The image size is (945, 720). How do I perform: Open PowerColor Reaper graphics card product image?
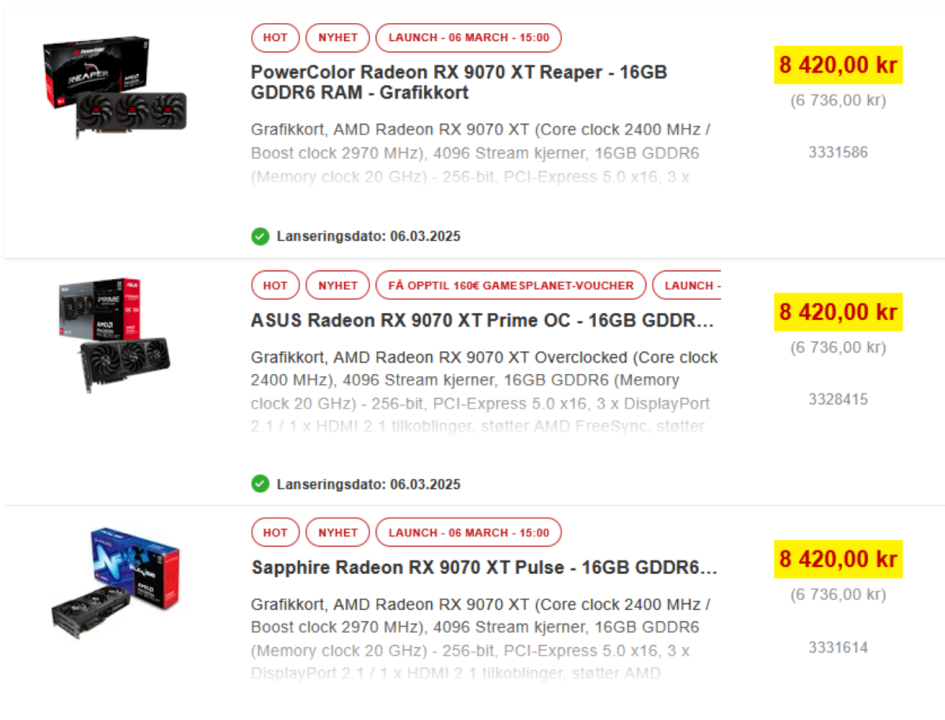(x=115, y=86)
